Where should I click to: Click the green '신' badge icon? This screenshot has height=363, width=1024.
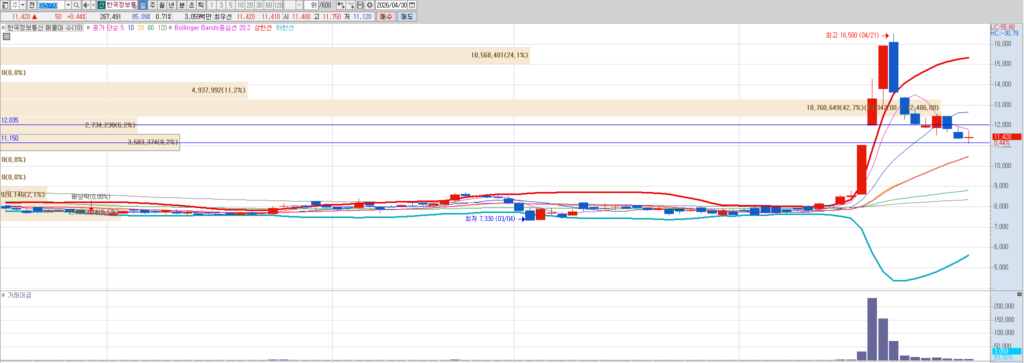(101, 5)
